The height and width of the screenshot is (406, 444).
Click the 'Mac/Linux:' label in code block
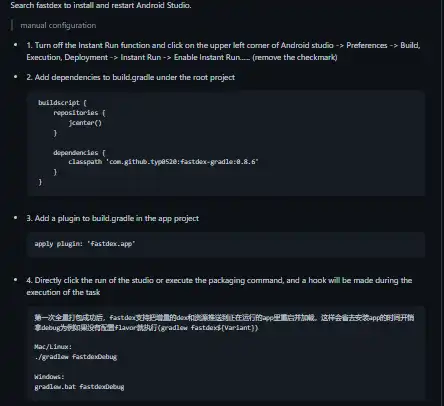click(x=53, y=347)
